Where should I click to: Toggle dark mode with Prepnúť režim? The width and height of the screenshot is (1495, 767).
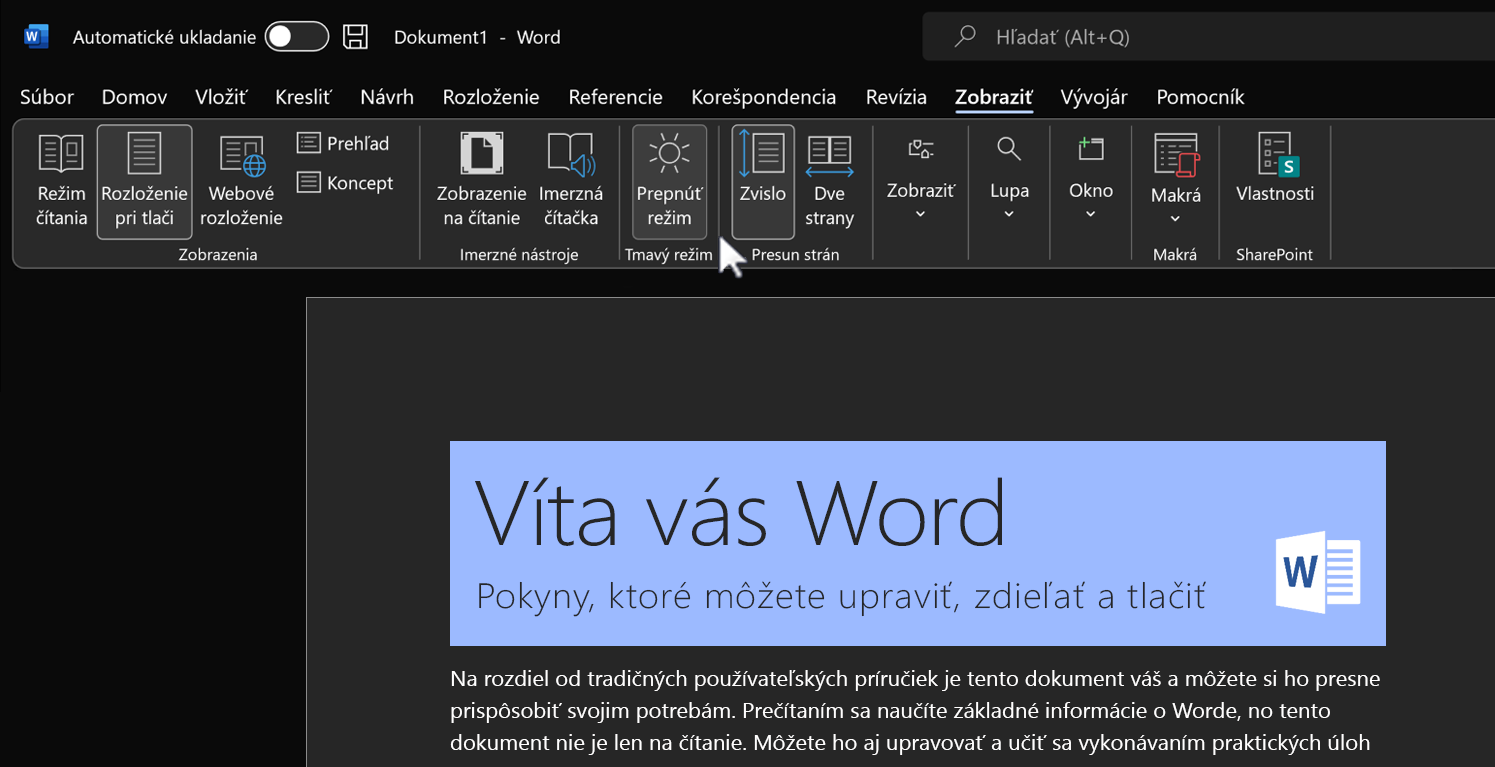(x=669, y=181)
